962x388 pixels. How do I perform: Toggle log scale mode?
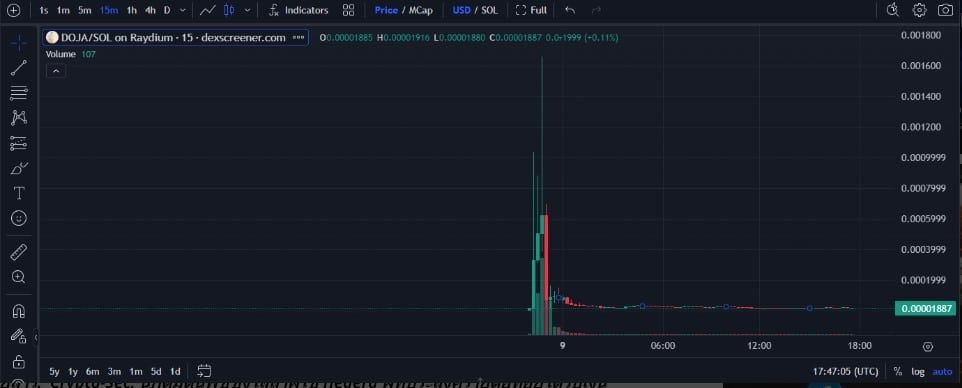click(918, 371)
